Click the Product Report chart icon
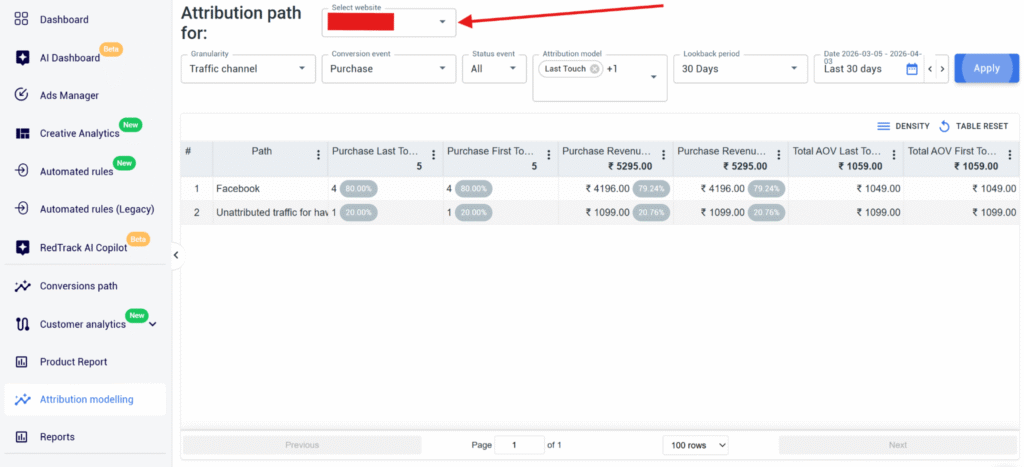Screen dimensions: 1024x467 (x=22, y=362)
